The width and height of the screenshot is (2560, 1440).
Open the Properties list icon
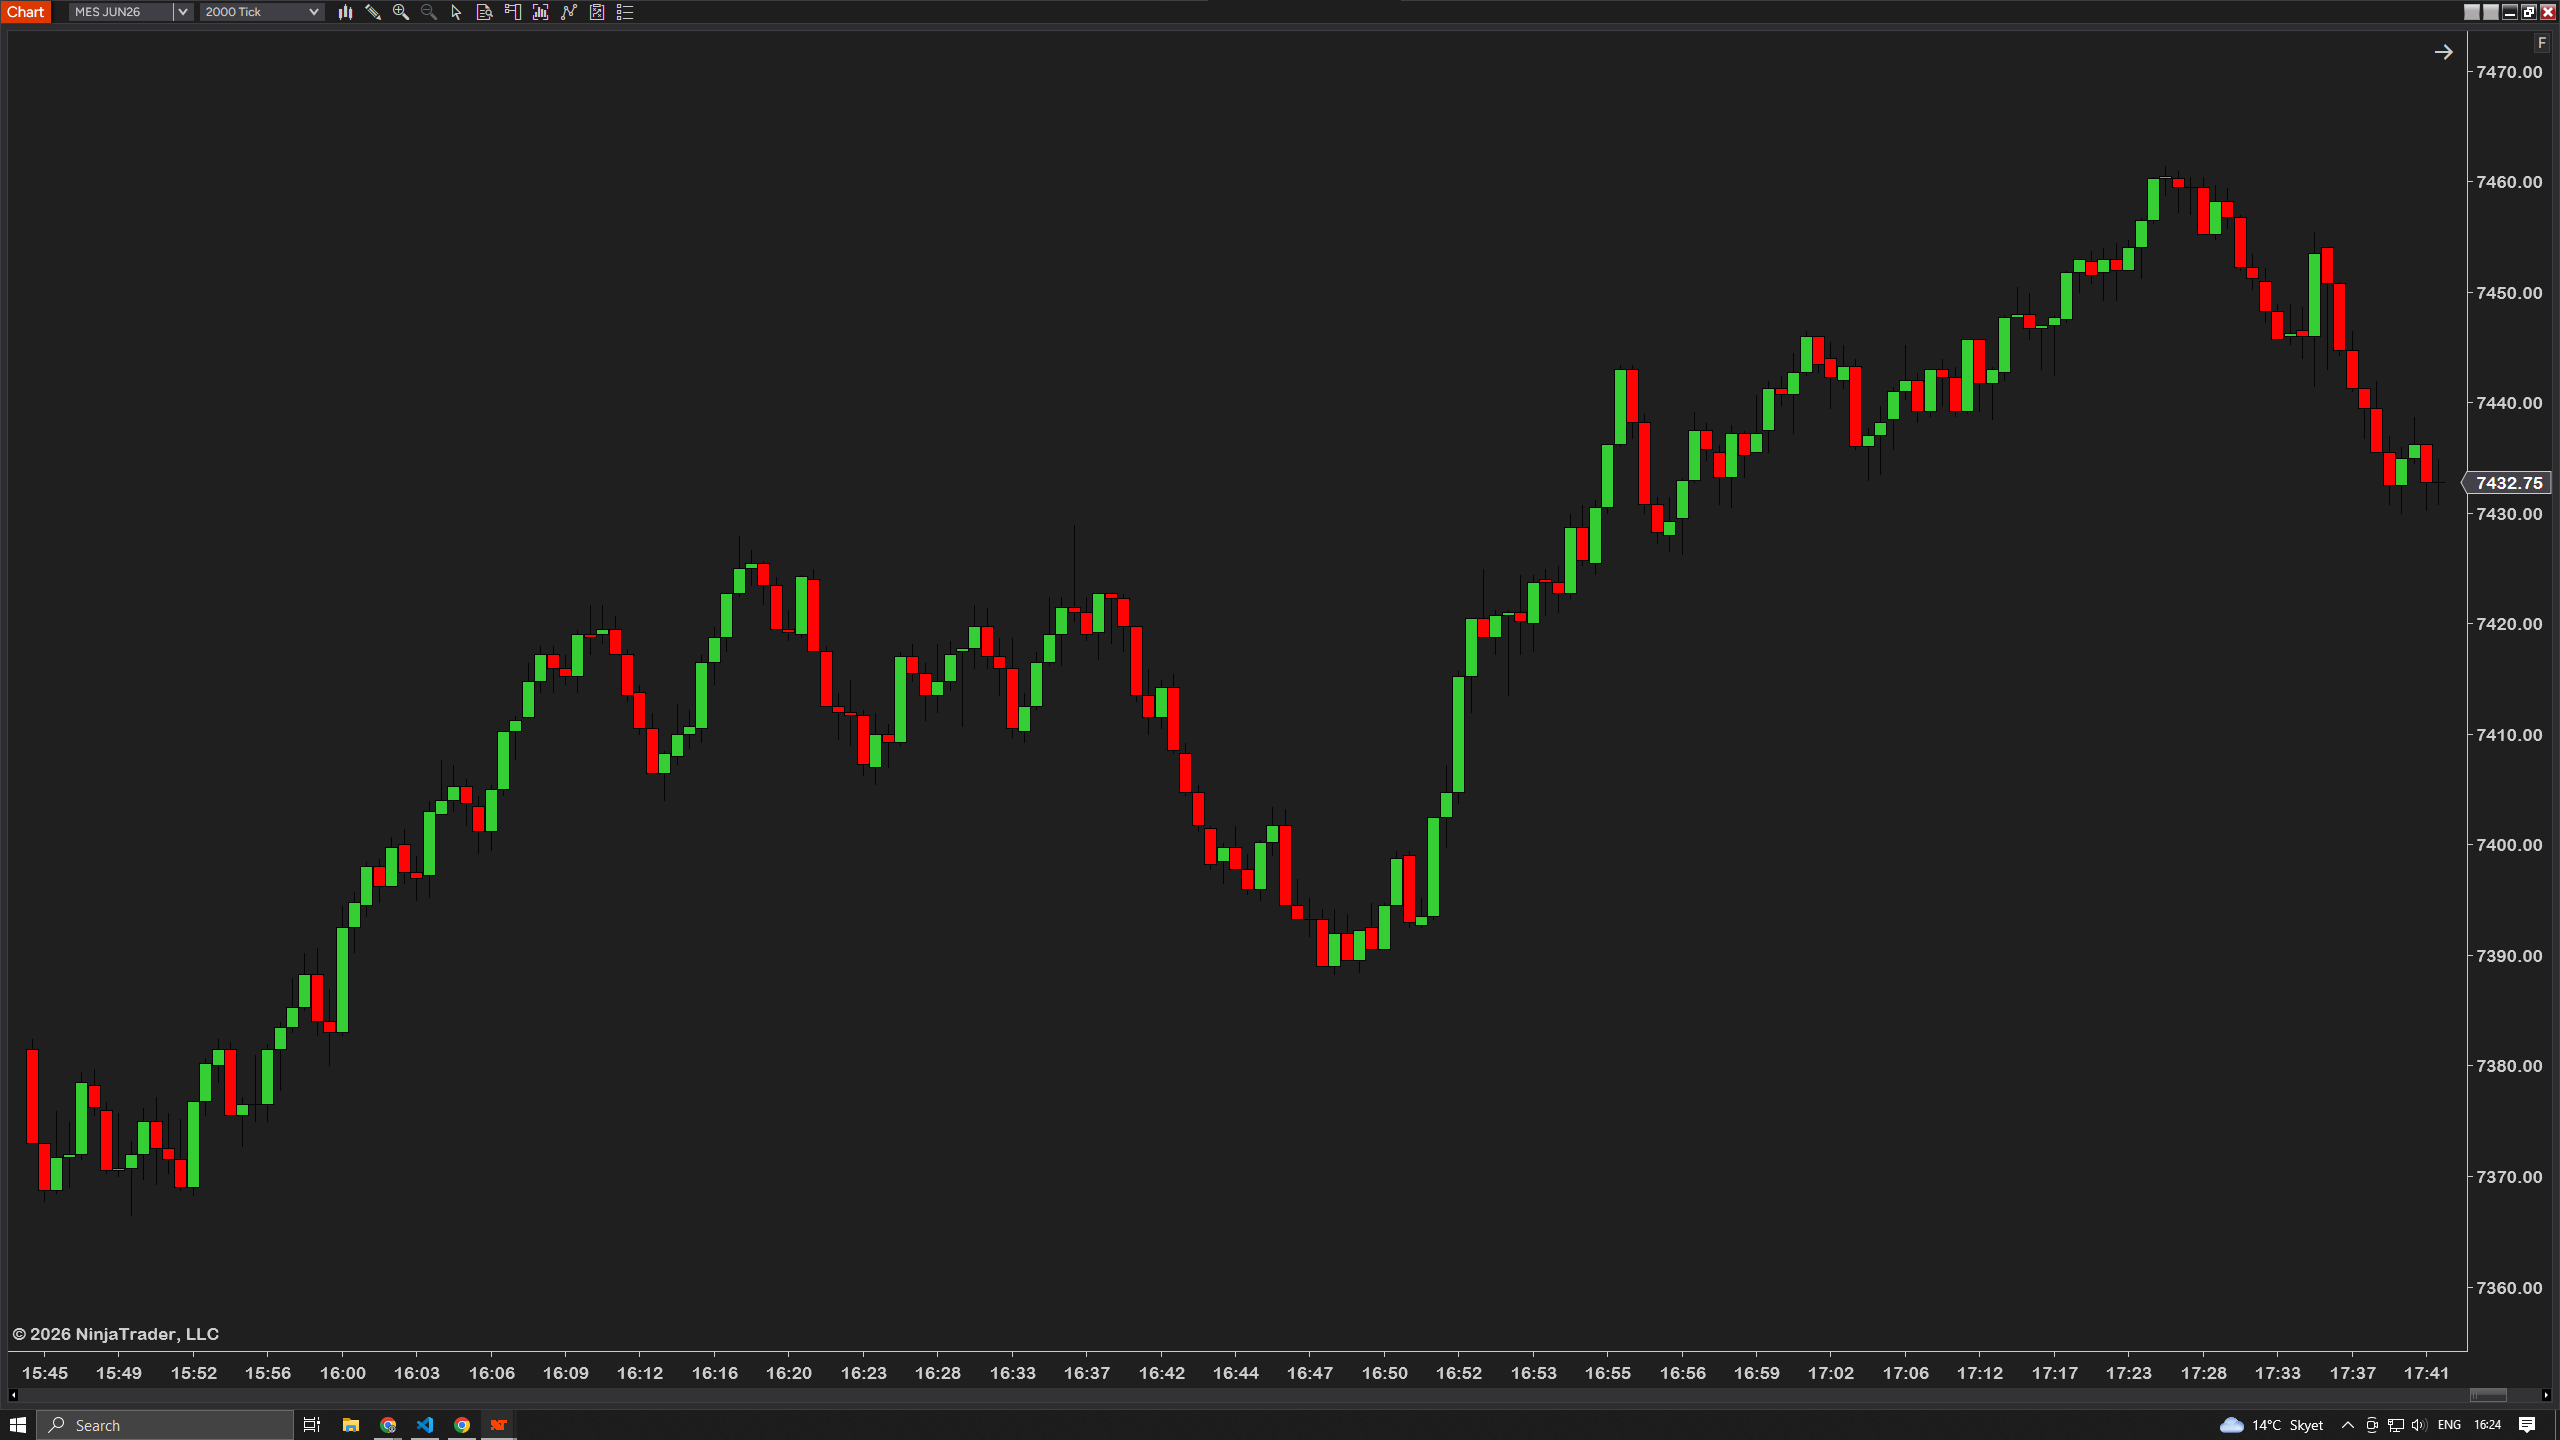[x=625, y=12]
